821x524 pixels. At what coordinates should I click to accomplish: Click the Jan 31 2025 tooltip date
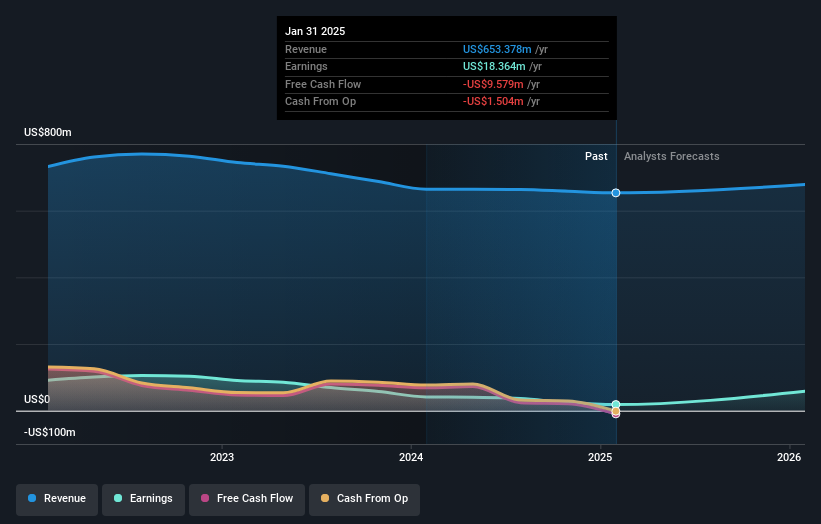(x=315, y=31)
